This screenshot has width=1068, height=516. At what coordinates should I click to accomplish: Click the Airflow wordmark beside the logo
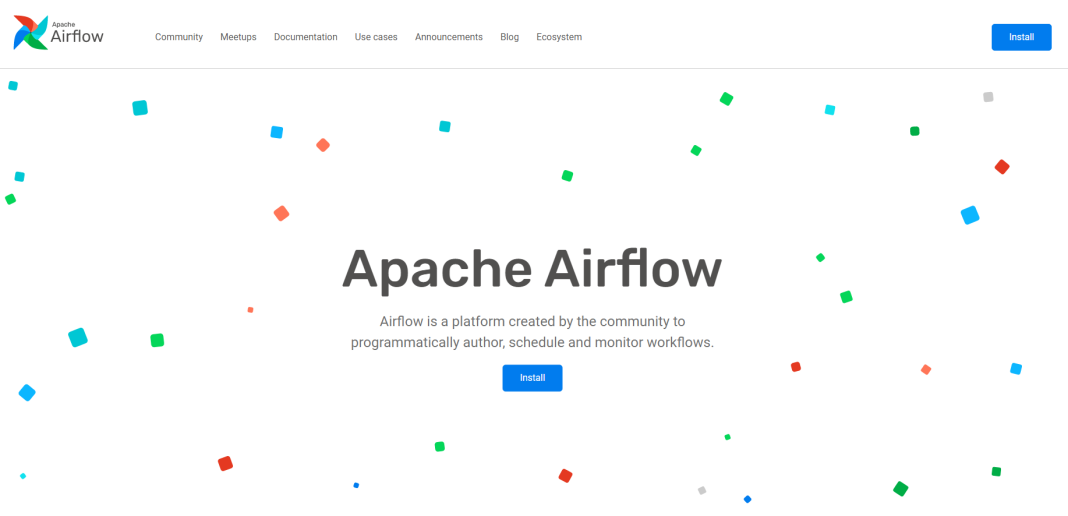(x=77, y=36)
